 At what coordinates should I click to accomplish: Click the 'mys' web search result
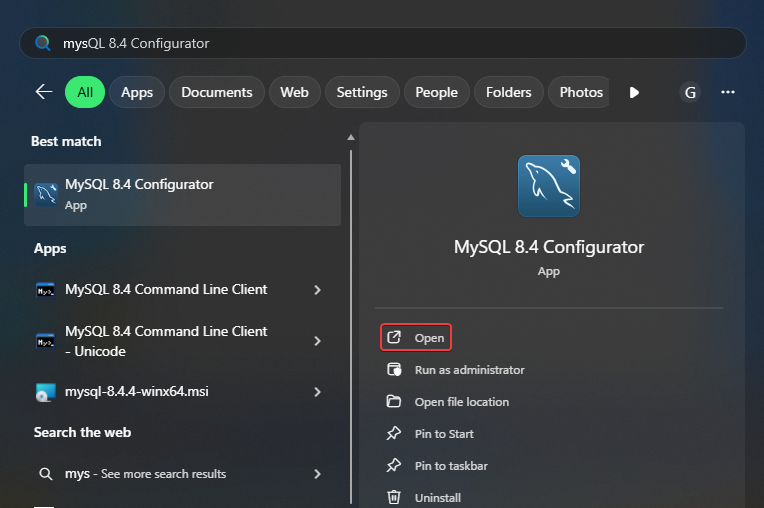click(160, 474)
